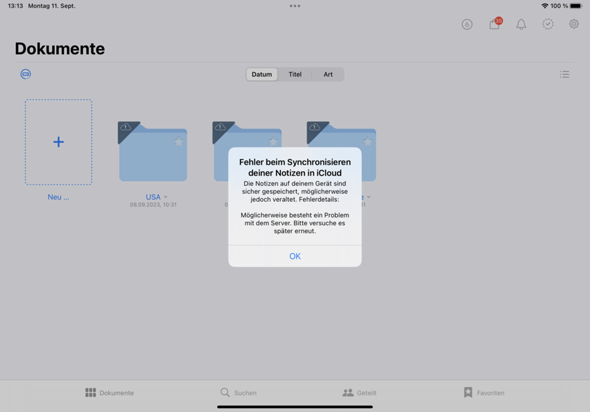This screenshot has height=412, width=590.
Task: Tap the three-dot multitasking control at top
Action: click(295, 6)
